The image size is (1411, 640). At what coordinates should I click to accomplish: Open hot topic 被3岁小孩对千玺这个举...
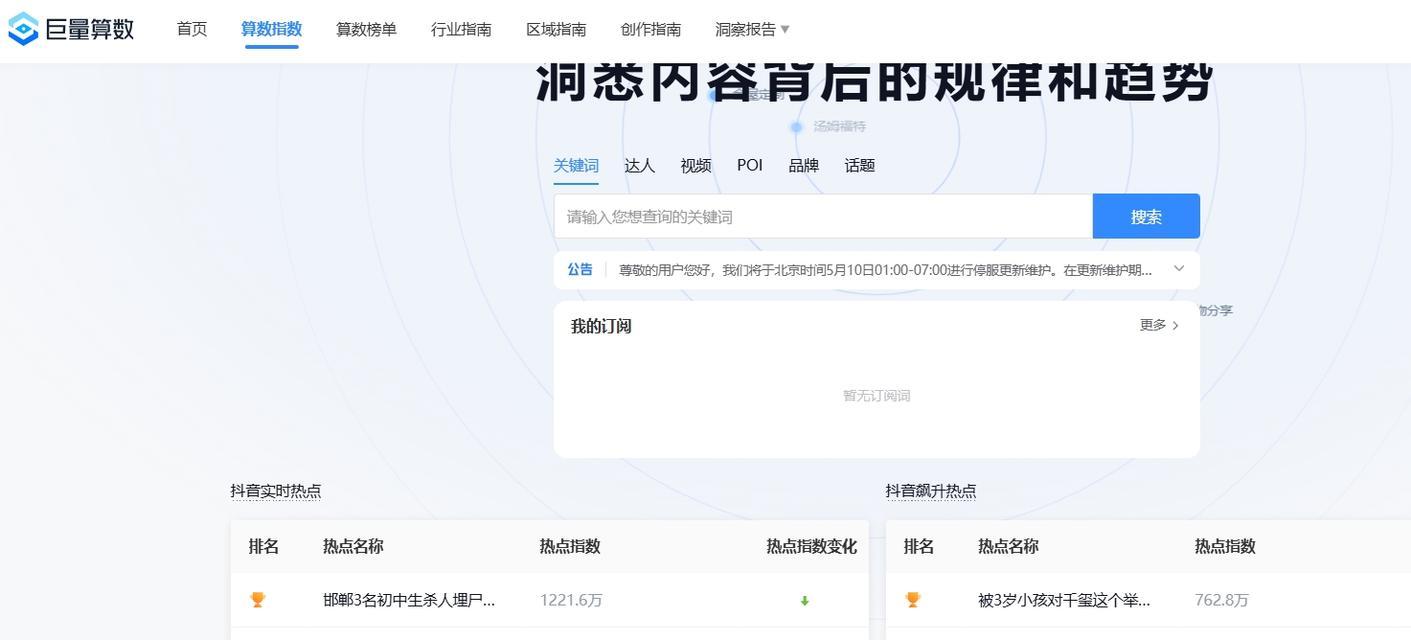pos(1064,600)
